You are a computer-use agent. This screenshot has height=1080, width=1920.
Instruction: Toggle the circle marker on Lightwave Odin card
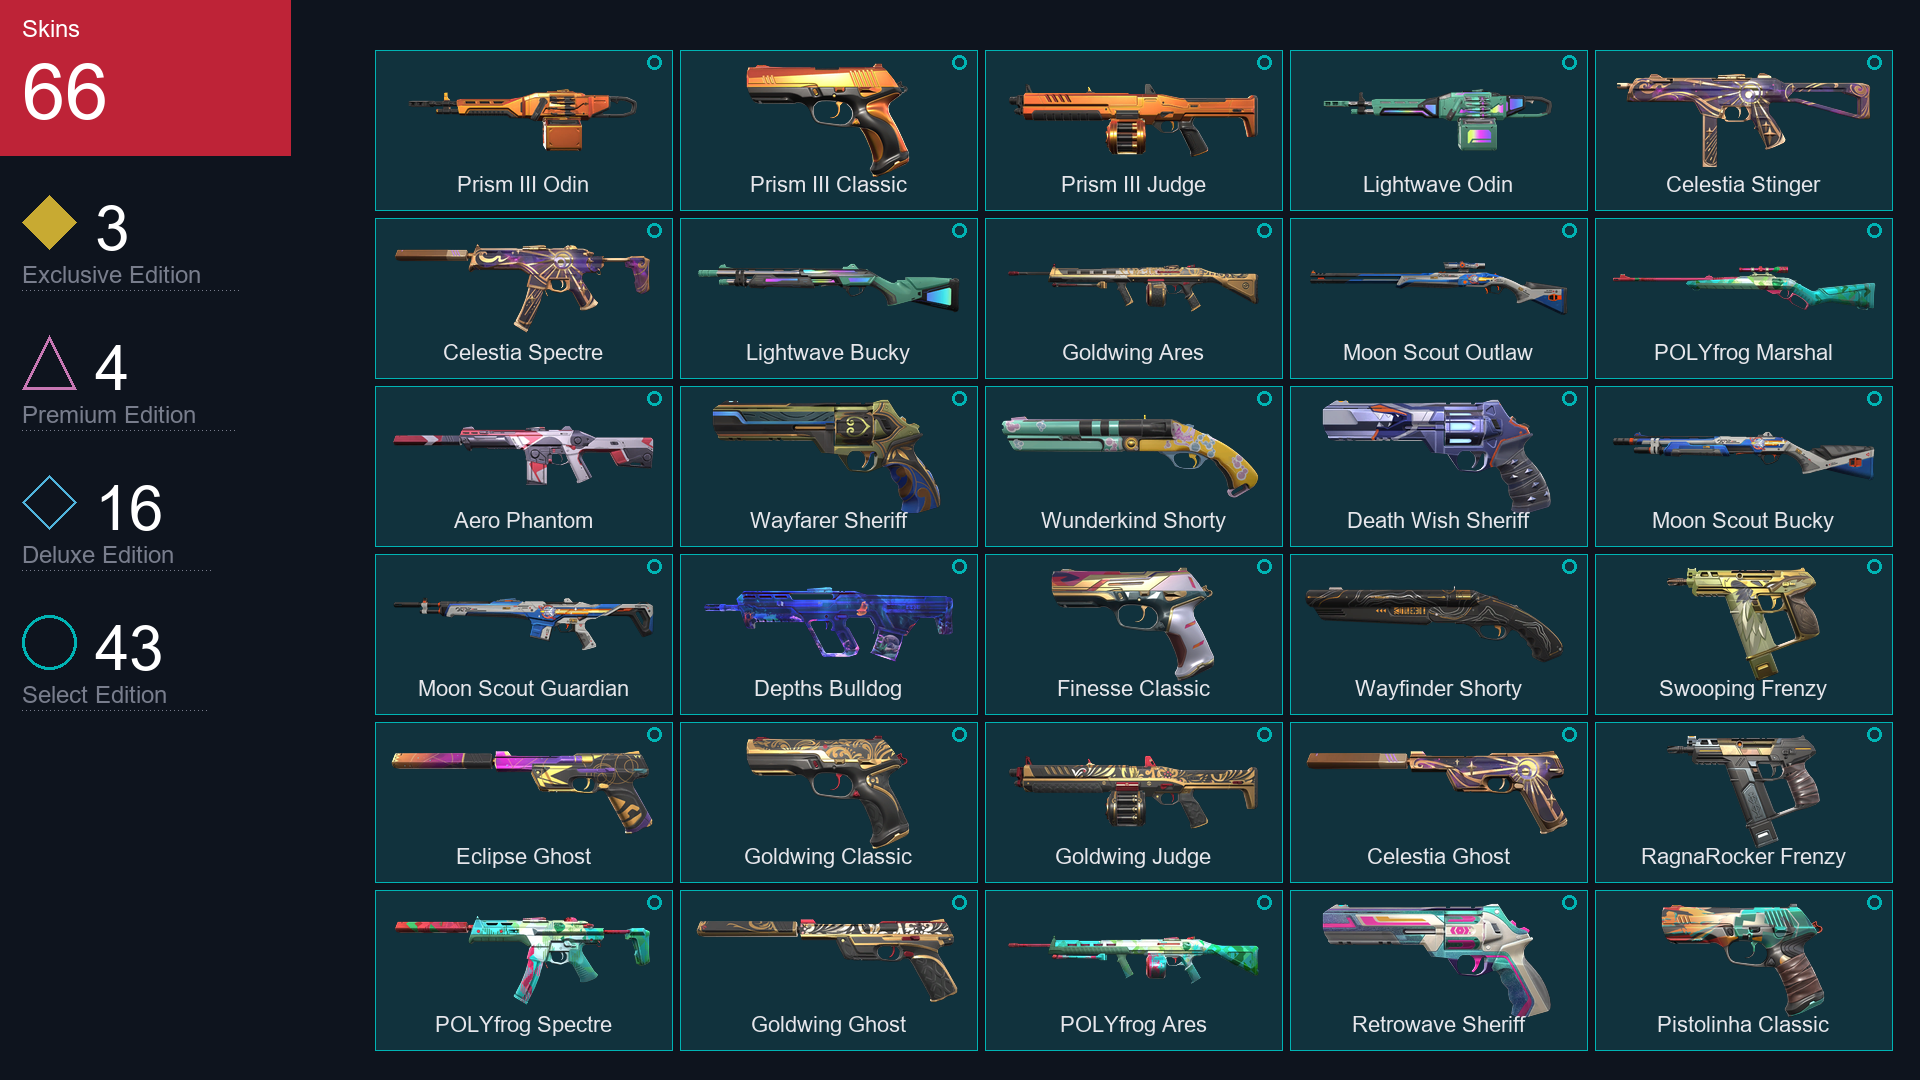click(x=1569, y=63)
